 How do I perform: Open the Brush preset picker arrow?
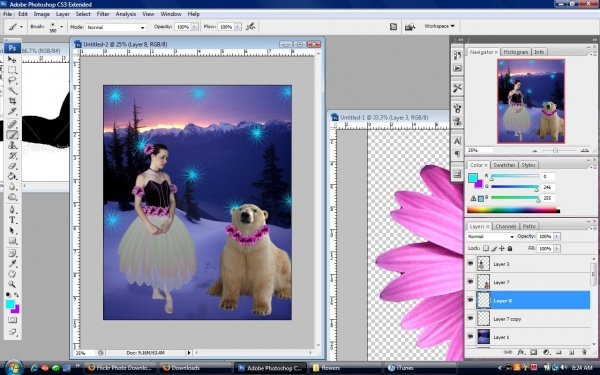click(x=61, y=27)
